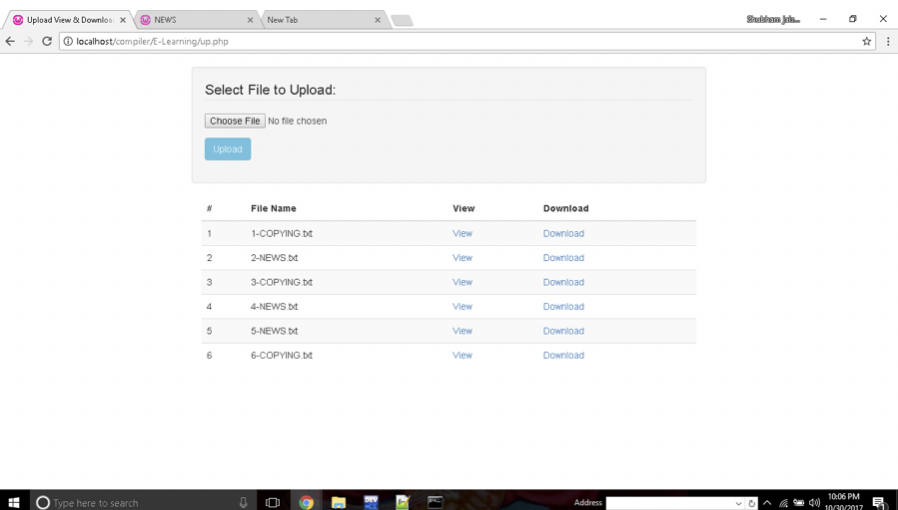Open File Explorer from the taskbar
Image resolution: width=898 pixels, height=510 pixels.
click(338, 502)
